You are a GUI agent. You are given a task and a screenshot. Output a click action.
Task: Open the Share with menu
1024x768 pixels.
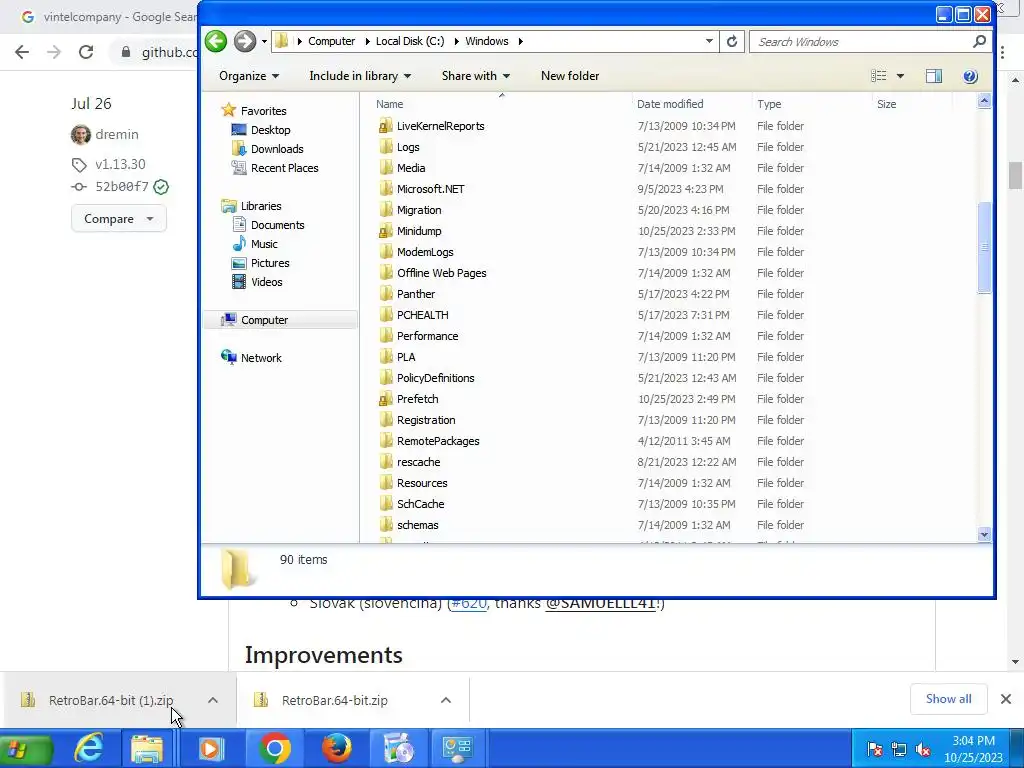tap(475, 76)
